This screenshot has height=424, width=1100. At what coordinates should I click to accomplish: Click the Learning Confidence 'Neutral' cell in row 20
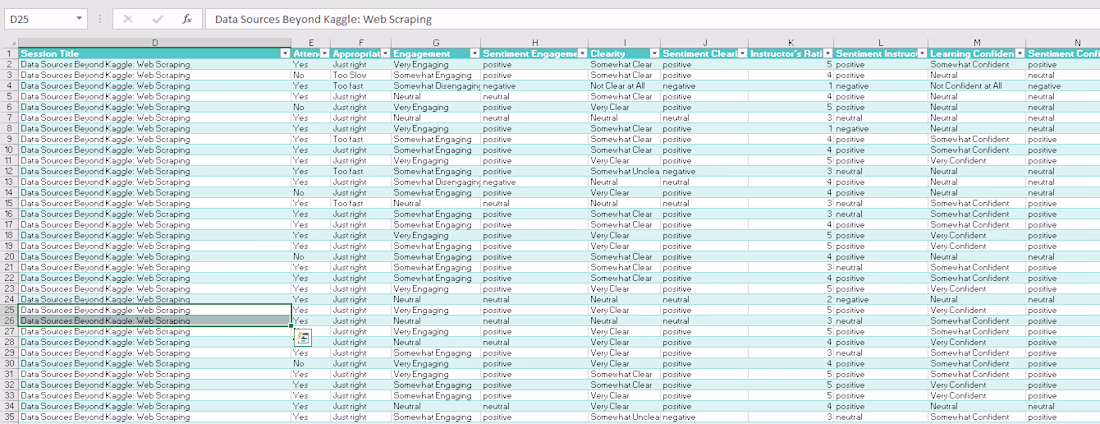[977, 257]
